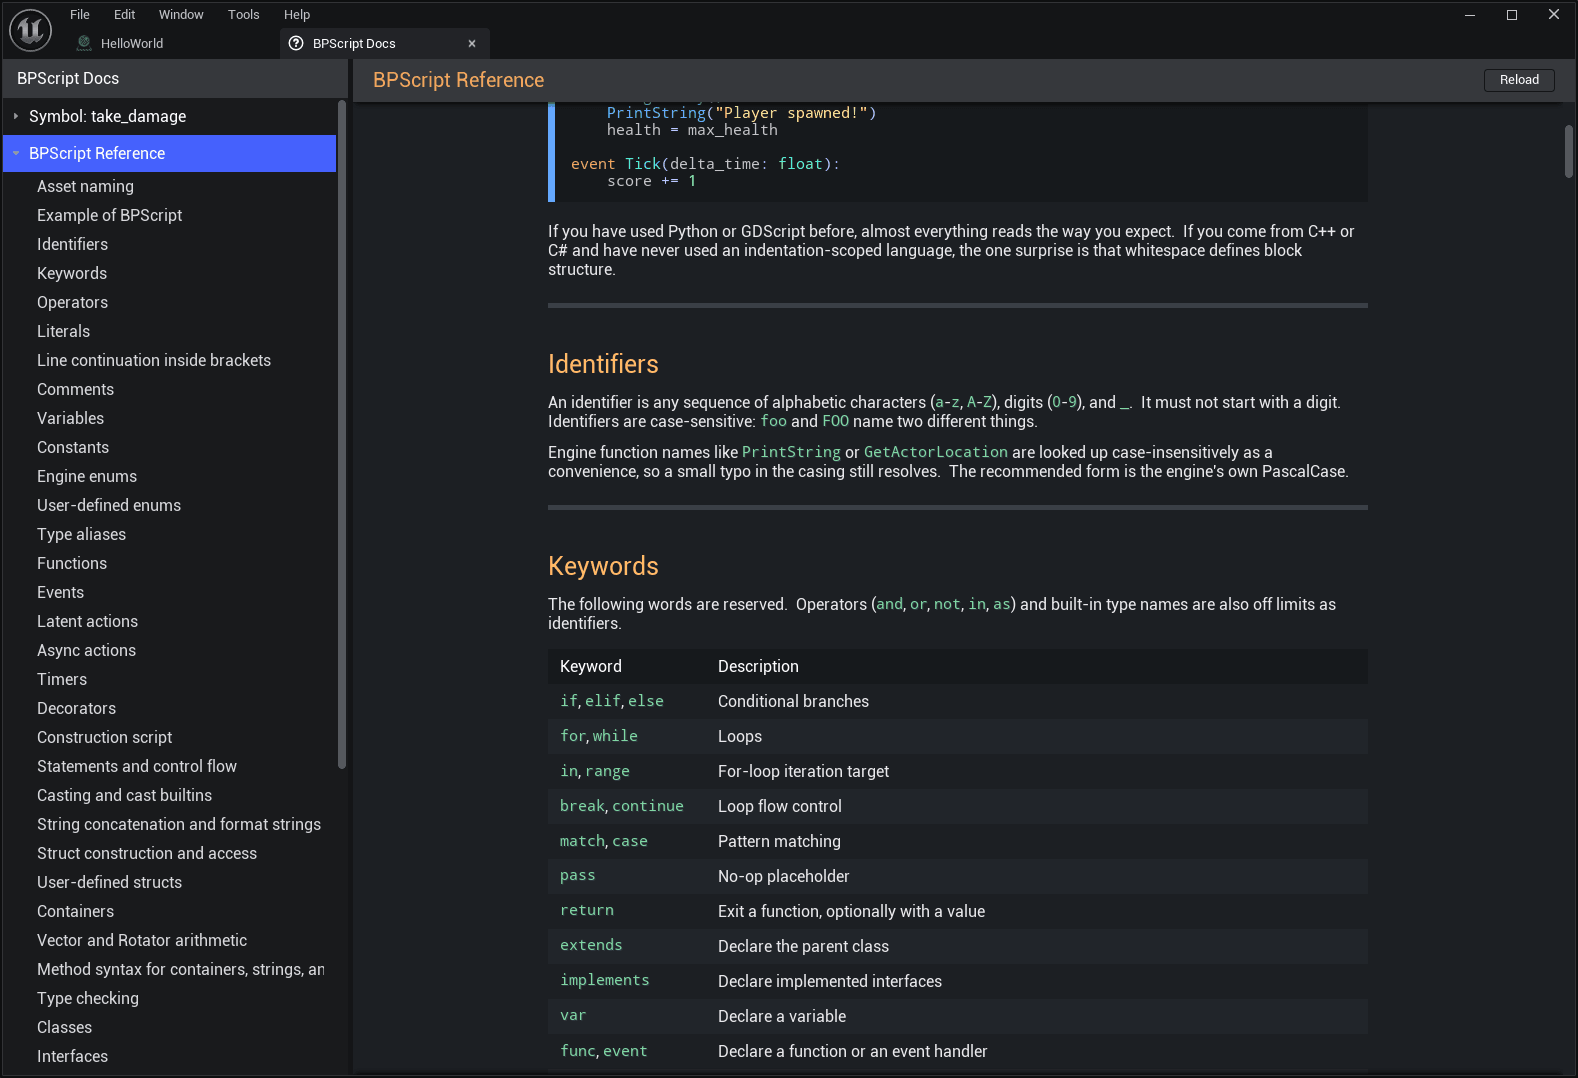Screen dimensions: 1578x1078
Task: Minimize the editor window
Action: tap(1470, 14)
